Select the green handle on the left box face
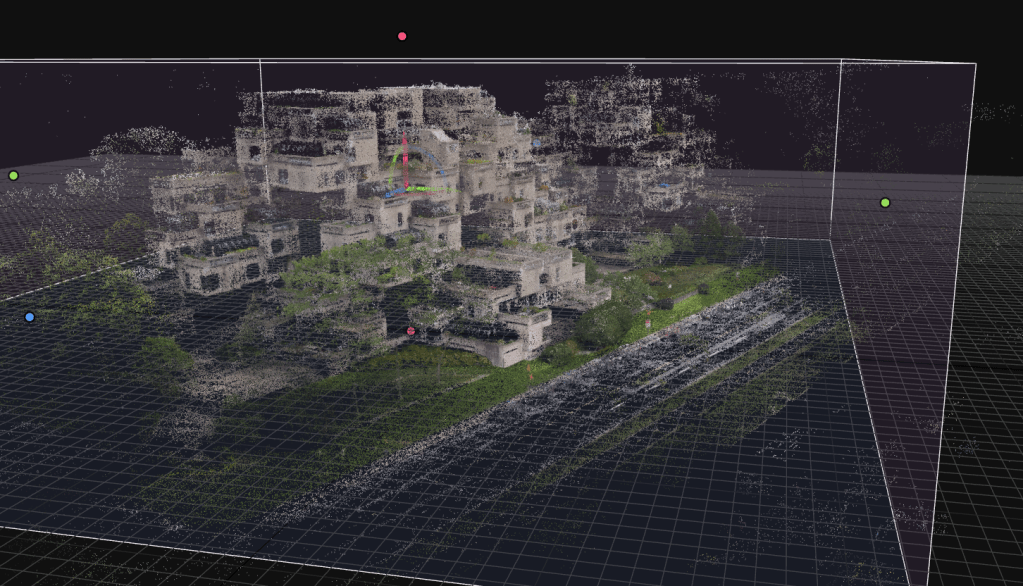The height and width of the screenshot is (586, 1023). coord(13,175)
